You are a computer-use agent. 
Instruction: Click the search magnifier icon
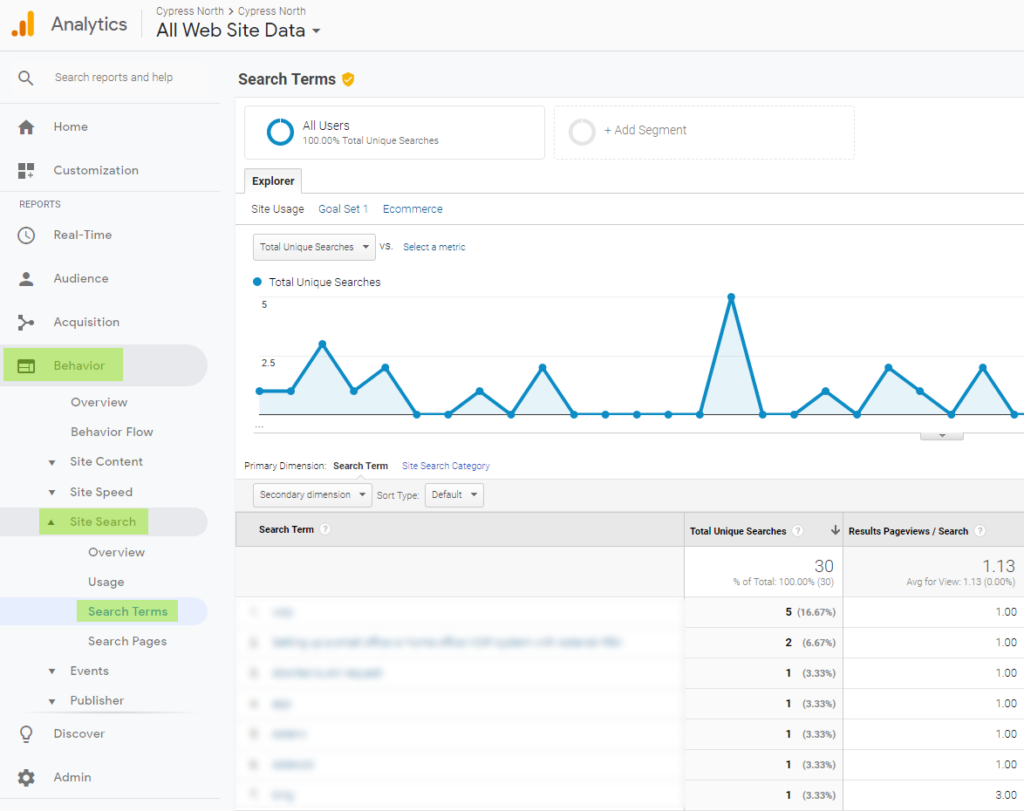[x=25, y=78]
